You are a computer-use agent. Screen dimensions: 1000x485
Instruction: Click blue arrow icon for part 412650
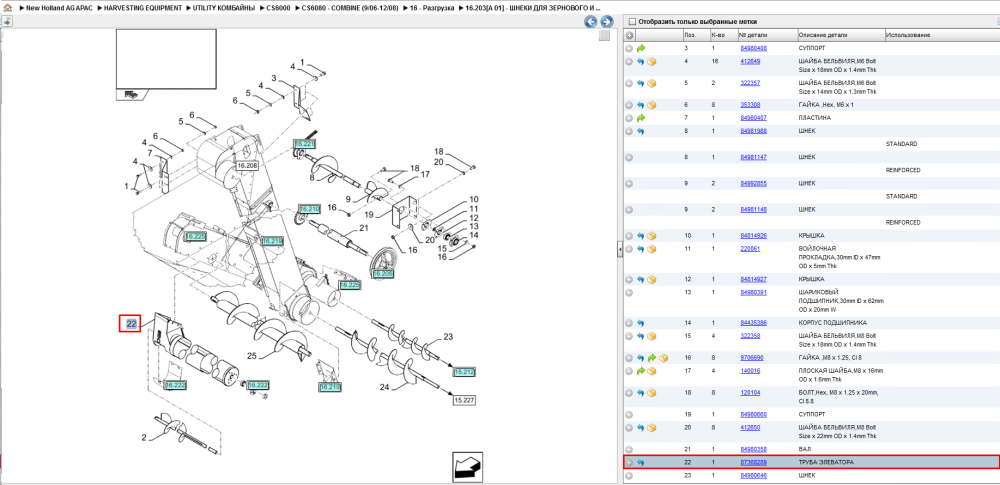[x=641, y=428]
